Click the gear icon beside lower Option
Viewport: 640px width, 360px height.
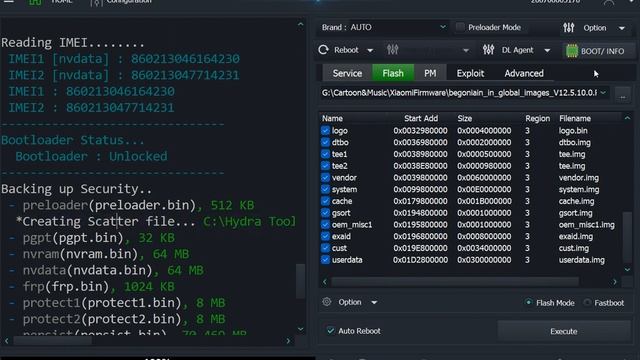coord(327,302)
